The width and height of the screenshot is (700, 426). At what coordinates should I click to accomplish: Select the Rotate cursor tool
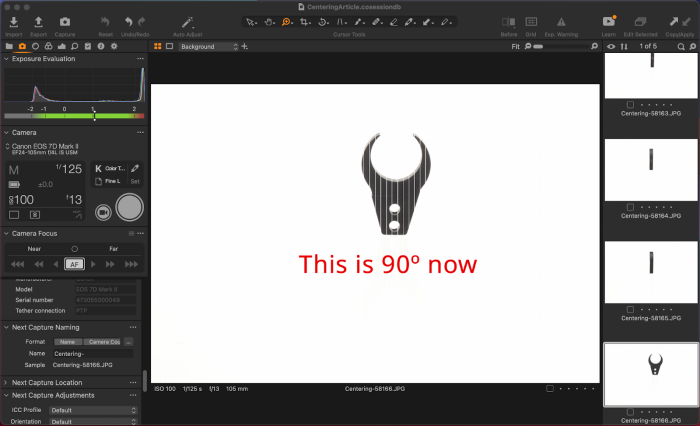[323, 22]
